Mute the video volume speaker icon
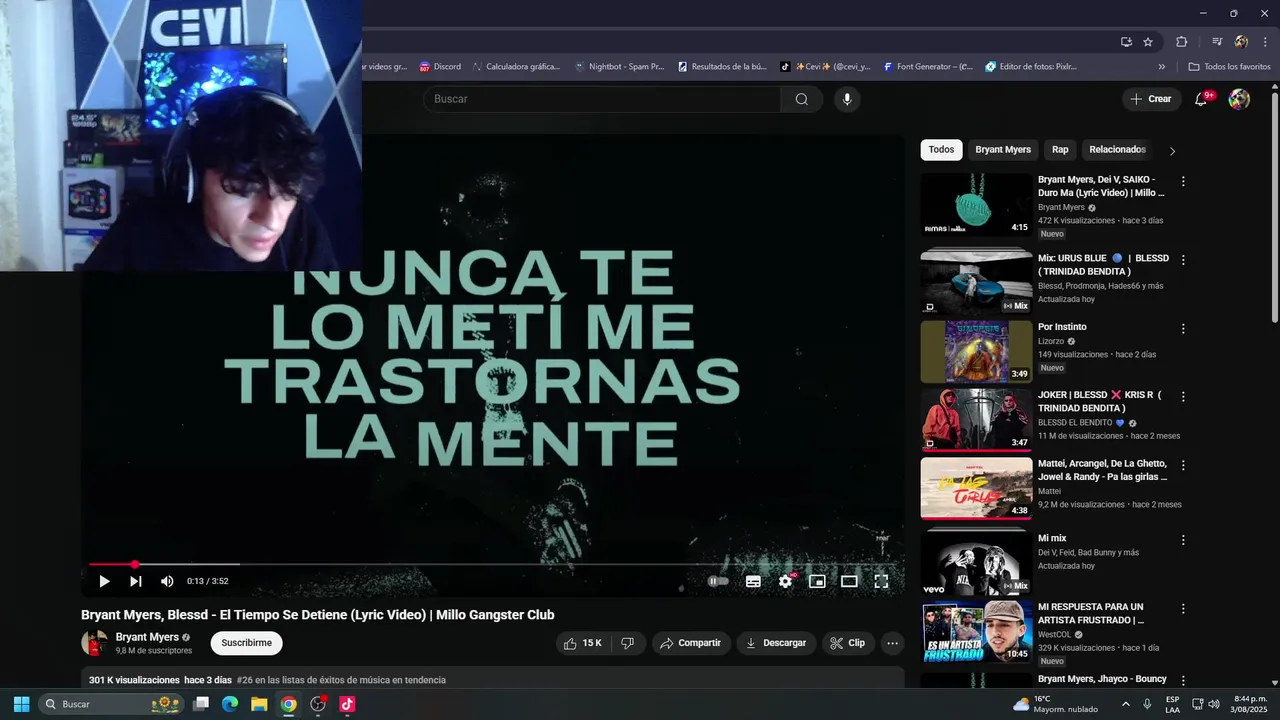 (167, 581)
